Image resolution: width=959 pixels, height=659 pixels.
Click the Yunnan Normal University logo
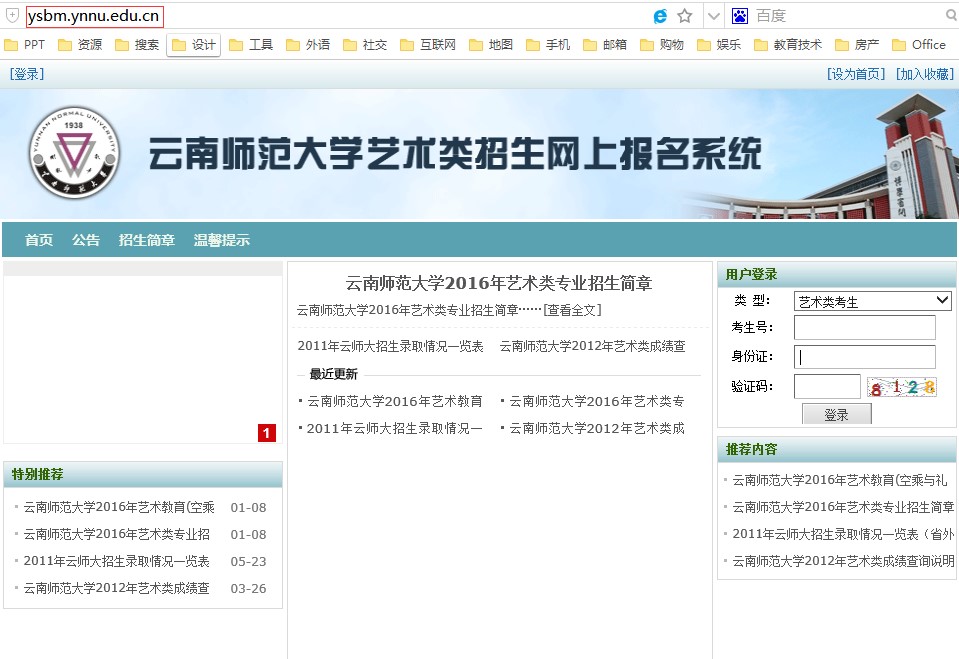pyautogui.click(x=73, y=153)
